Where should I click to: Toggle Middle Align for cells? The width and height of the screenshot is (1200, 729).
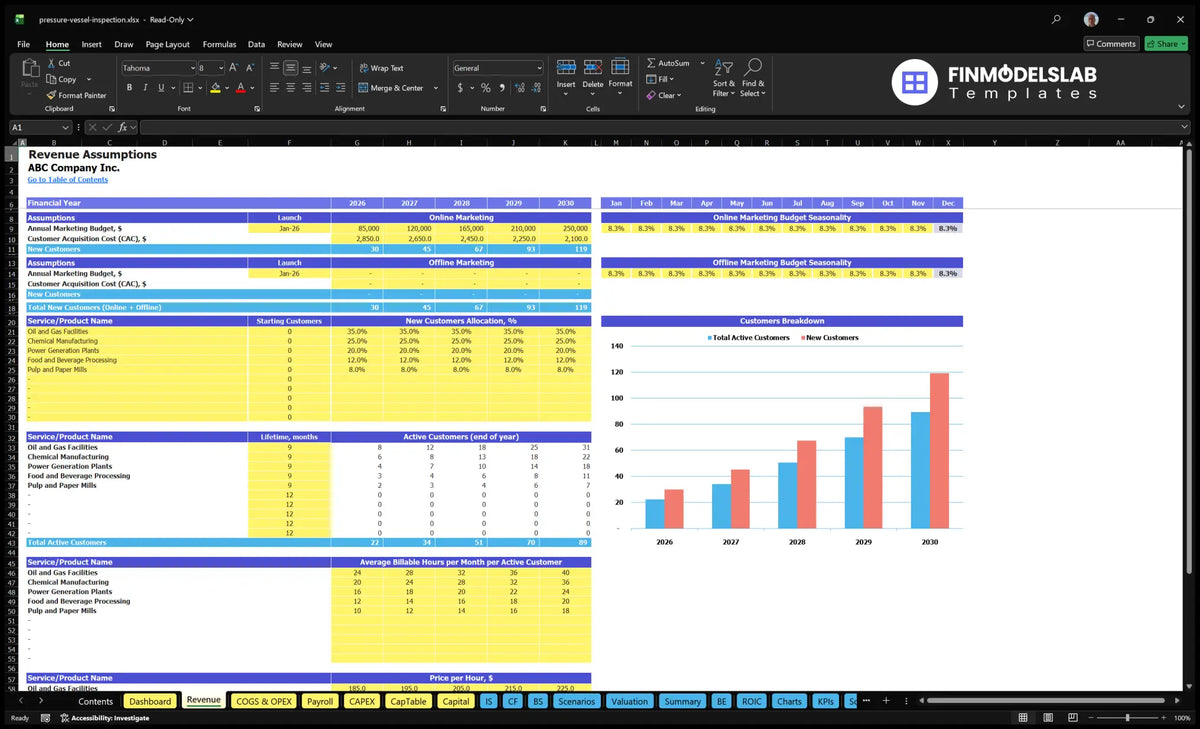(x=290, y=68)
